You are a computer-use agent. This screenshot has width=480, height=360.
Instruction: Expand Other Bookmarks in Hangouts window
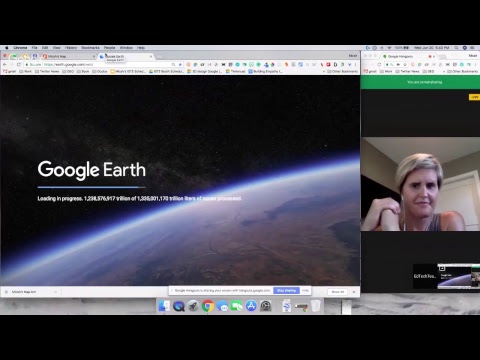tap(463, 71)
